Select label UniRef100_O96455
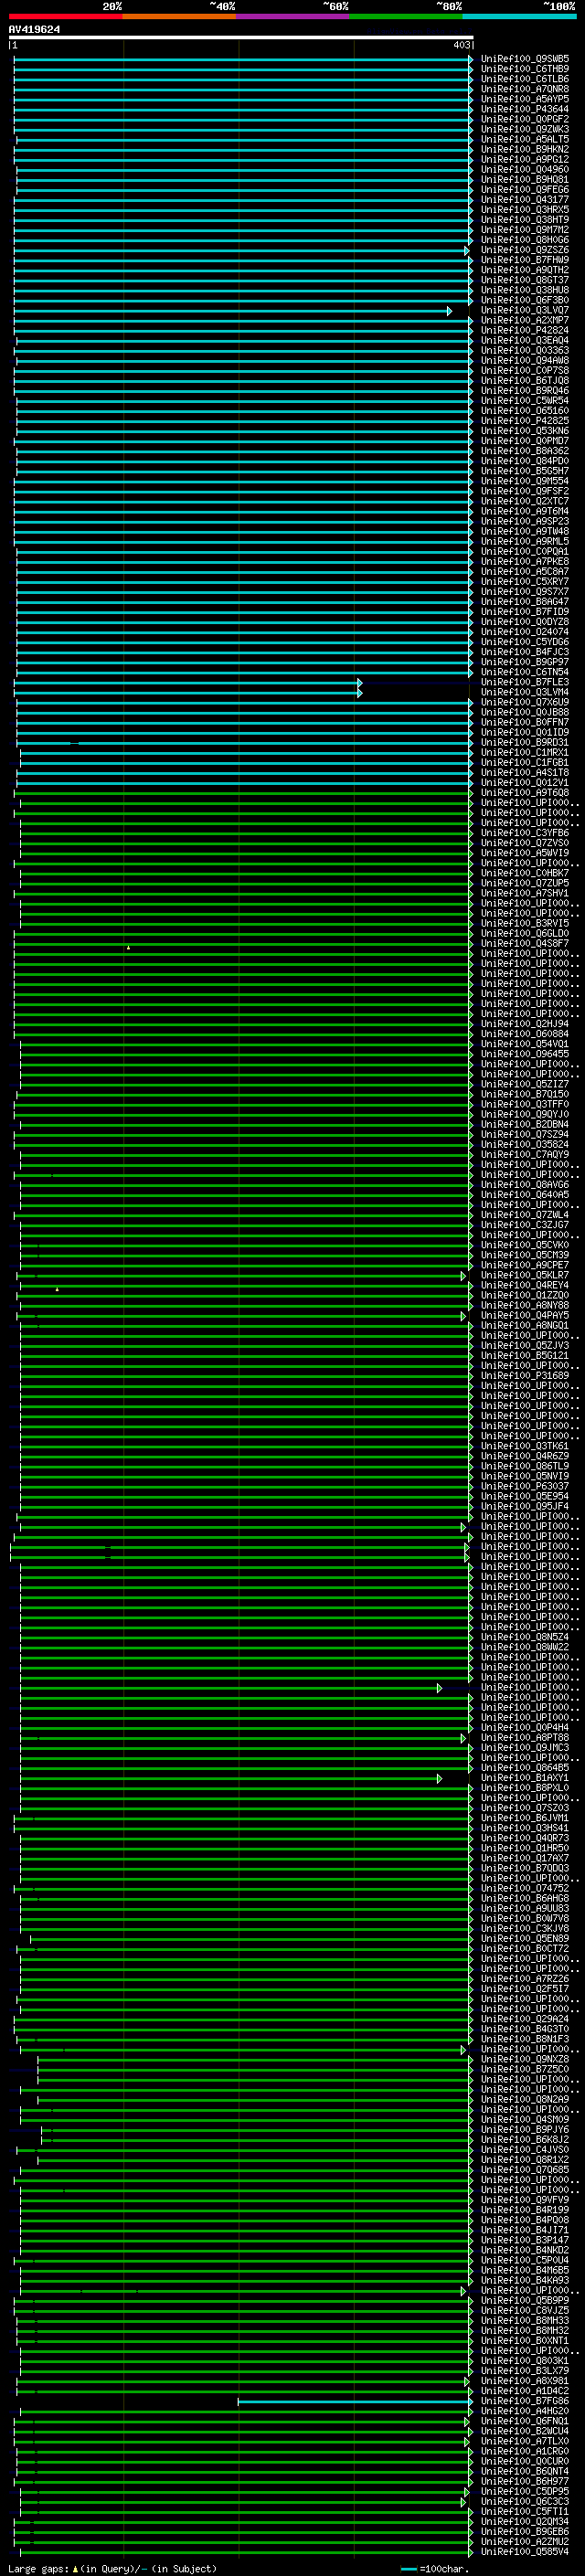This screenshot has height=2576, width=585. (525, 1054)
